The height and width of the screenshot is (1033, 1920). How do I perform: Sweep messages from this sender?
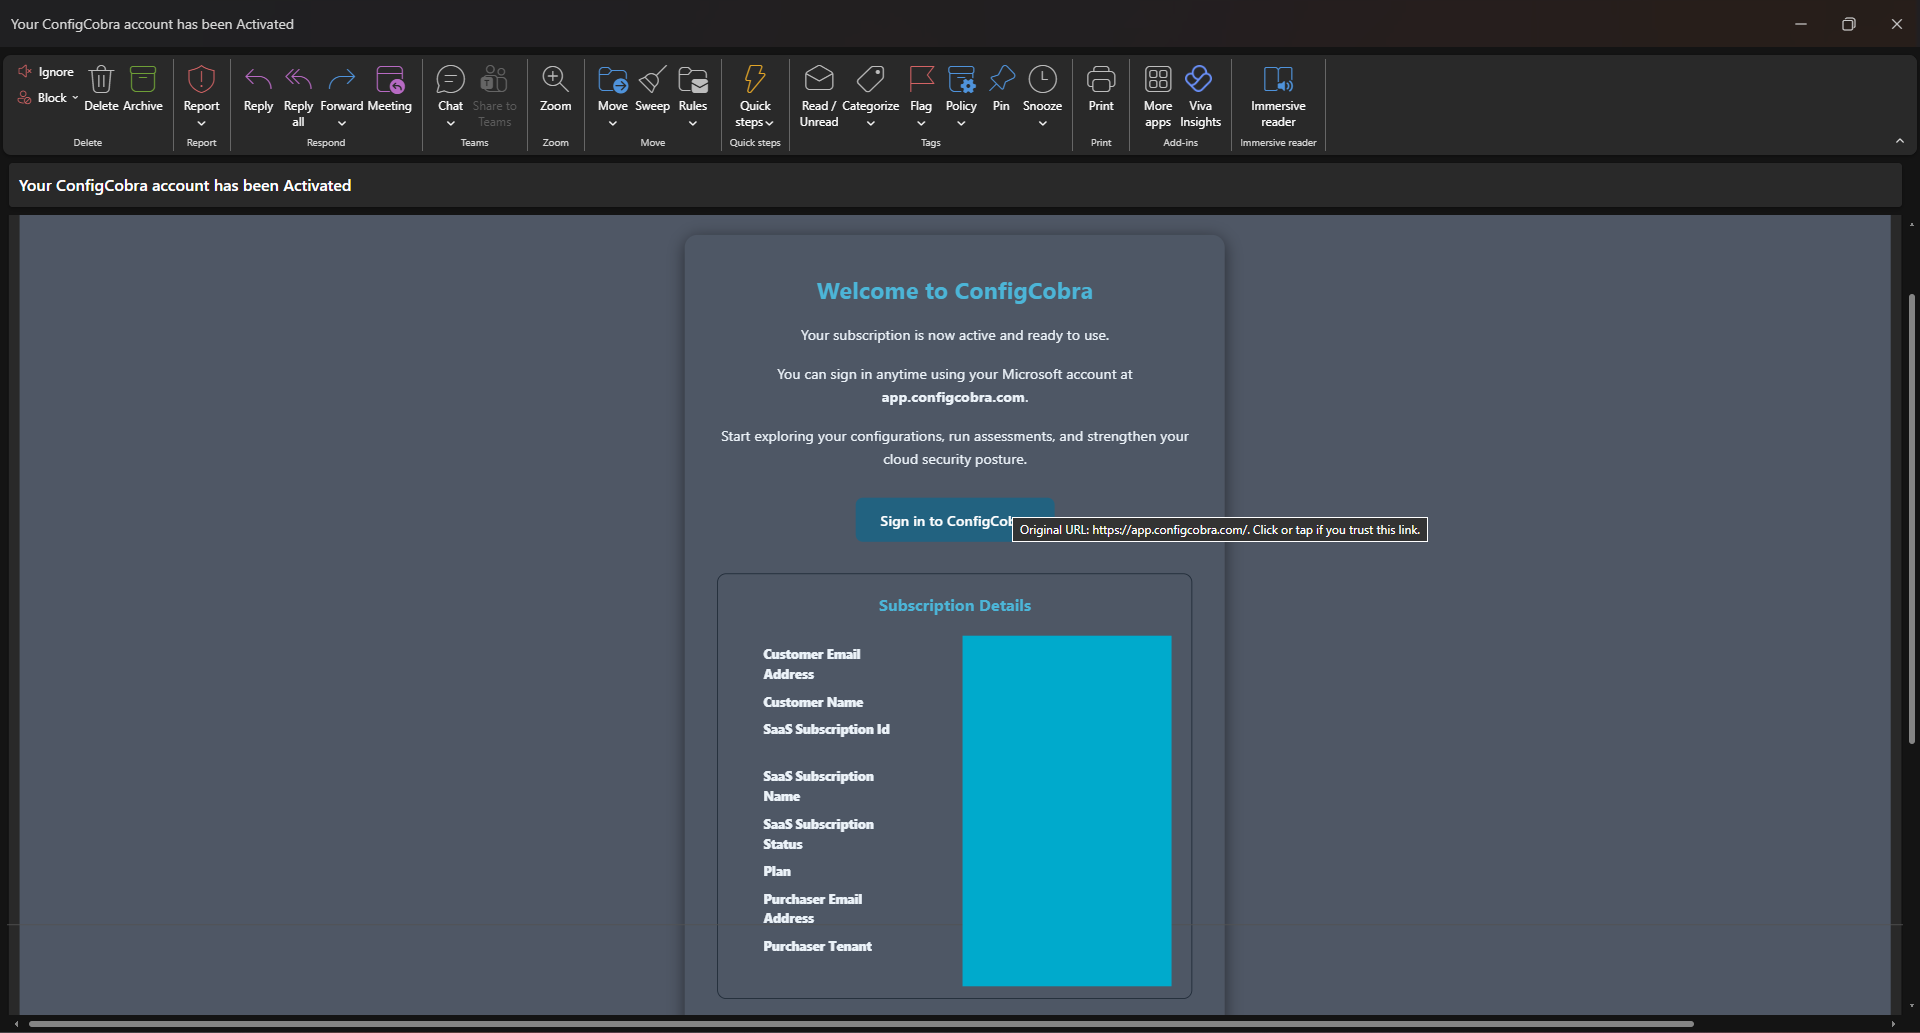(652, 88)
